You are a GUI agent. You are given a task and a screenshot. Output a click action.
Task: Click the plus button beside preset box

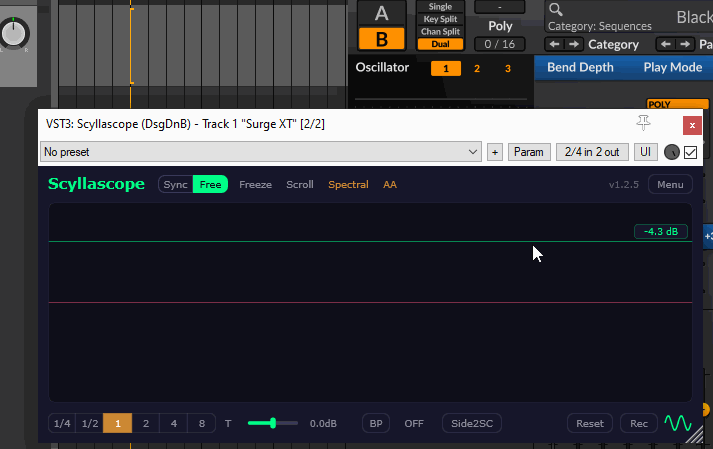point(494,152)
